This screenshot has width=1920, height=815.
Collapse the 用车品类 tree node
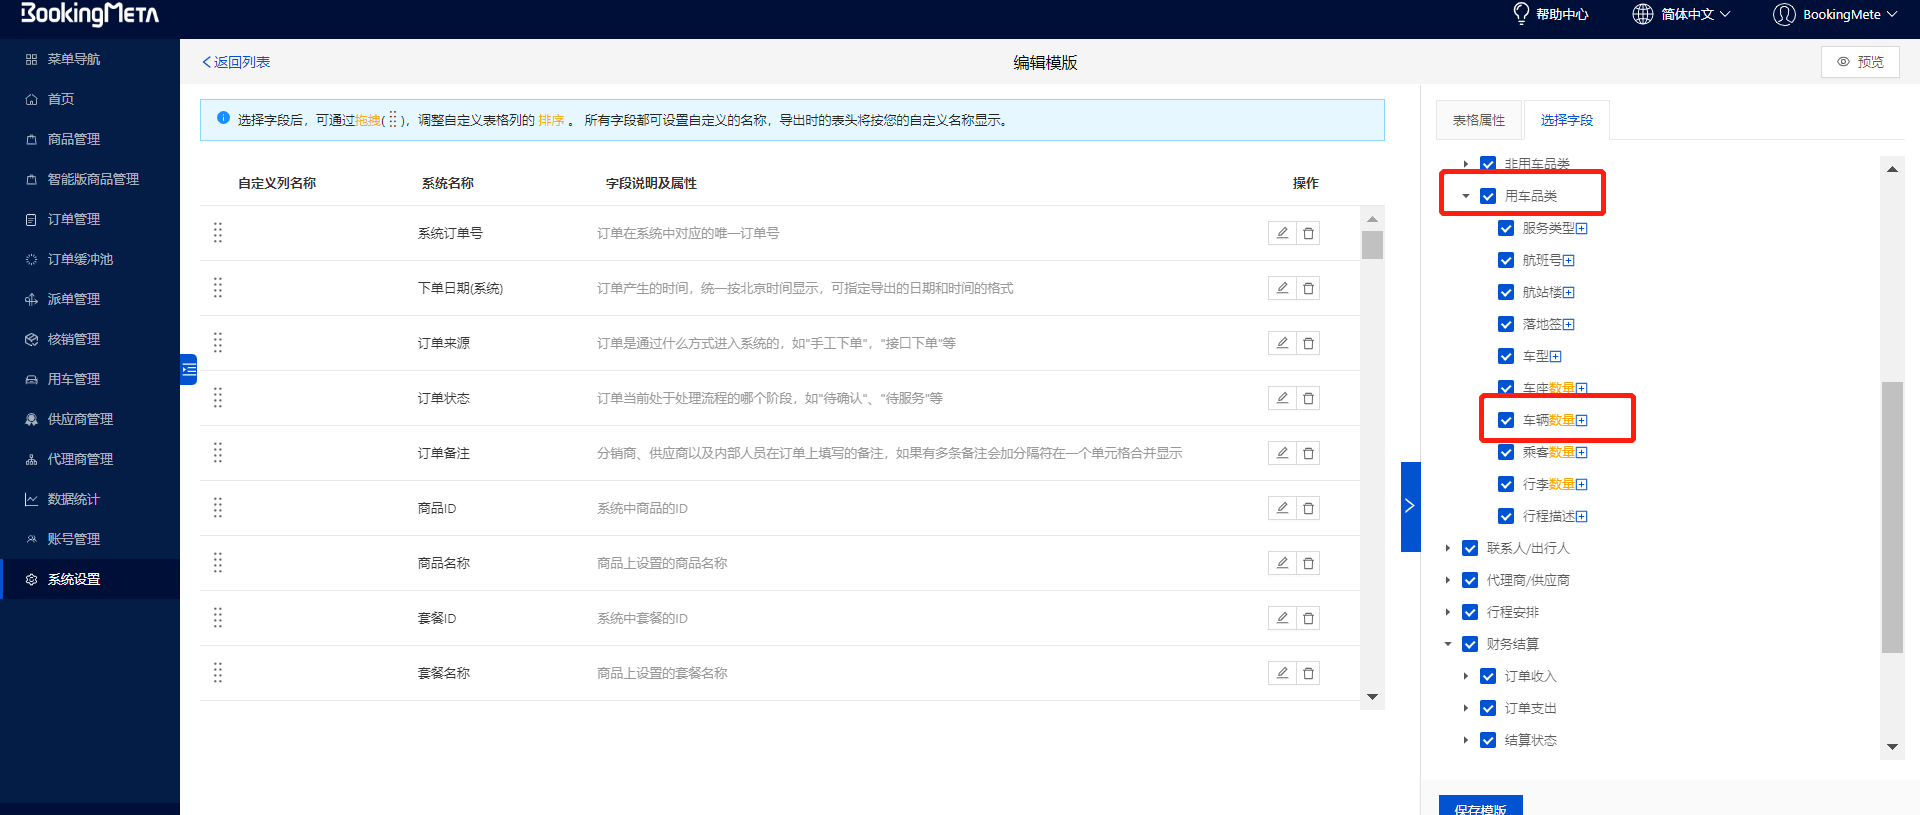tap(1466, 196)
